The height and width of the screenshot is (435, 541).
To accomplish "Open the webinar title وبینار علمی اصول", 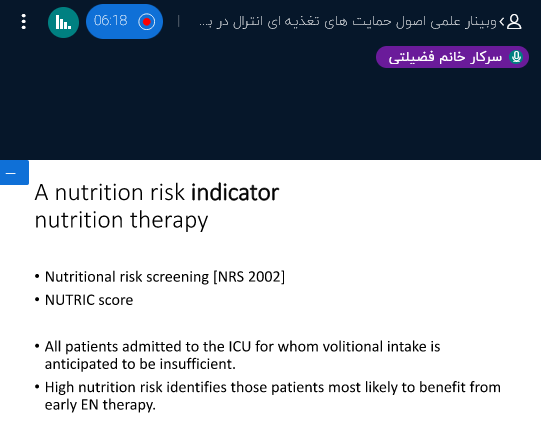I will (348, 22).
